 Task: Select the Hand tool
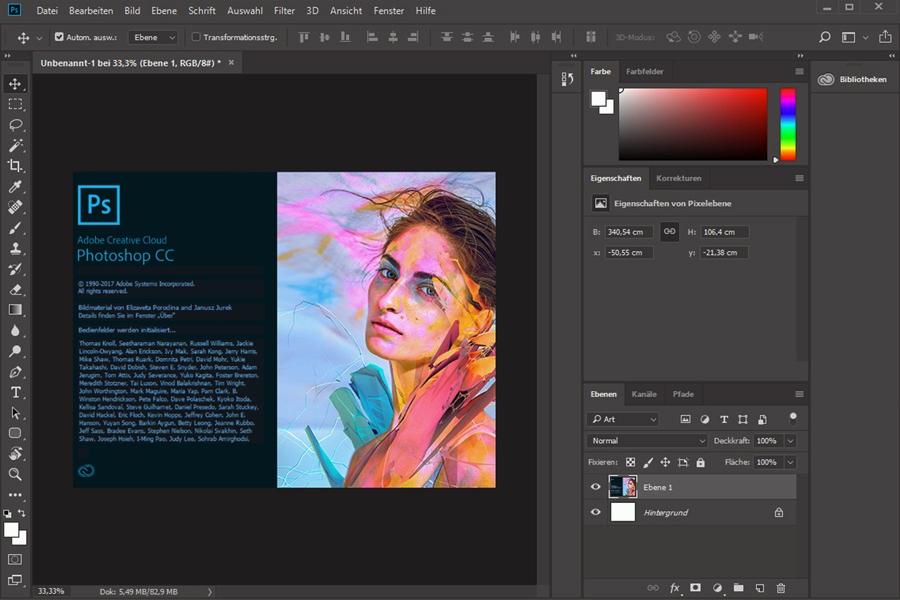[x=15, y=454]
